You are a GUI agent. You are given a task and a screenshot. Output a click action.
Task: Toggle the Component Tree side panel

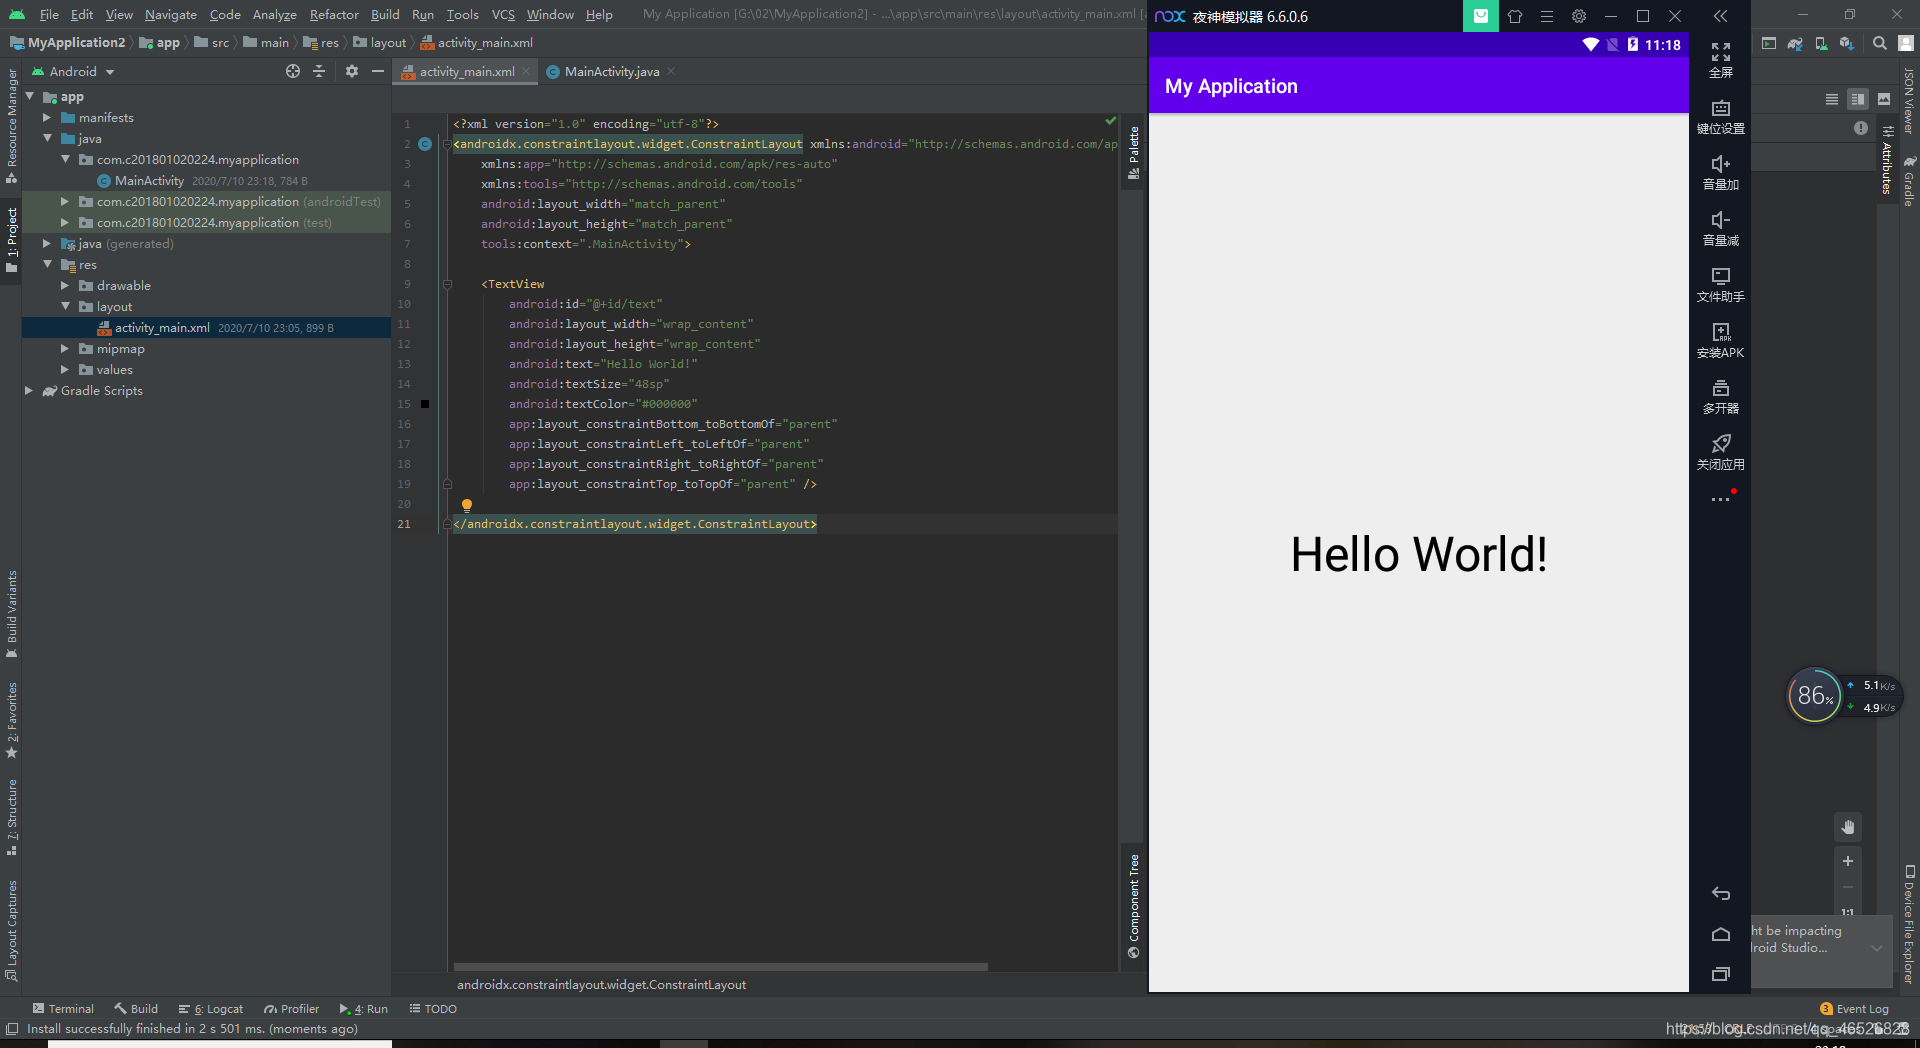point(1134,906)
